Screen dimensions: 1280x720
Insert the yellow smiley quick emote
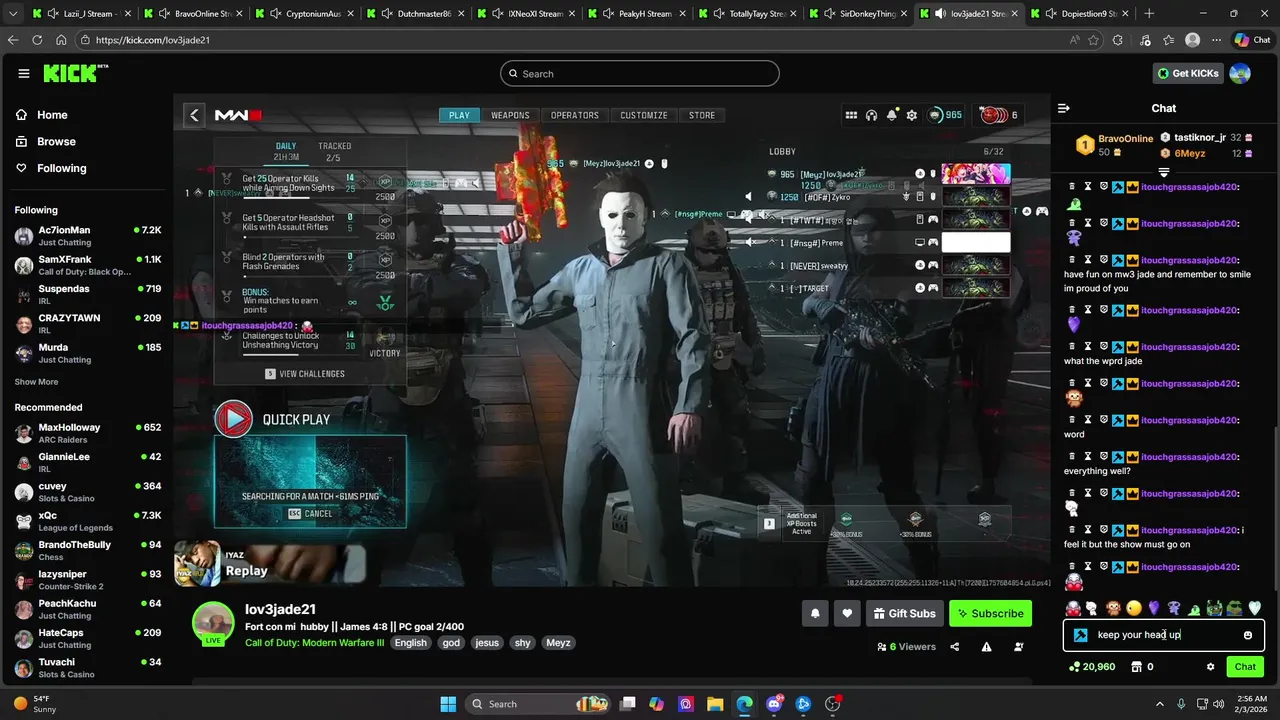click(1133, 608)
